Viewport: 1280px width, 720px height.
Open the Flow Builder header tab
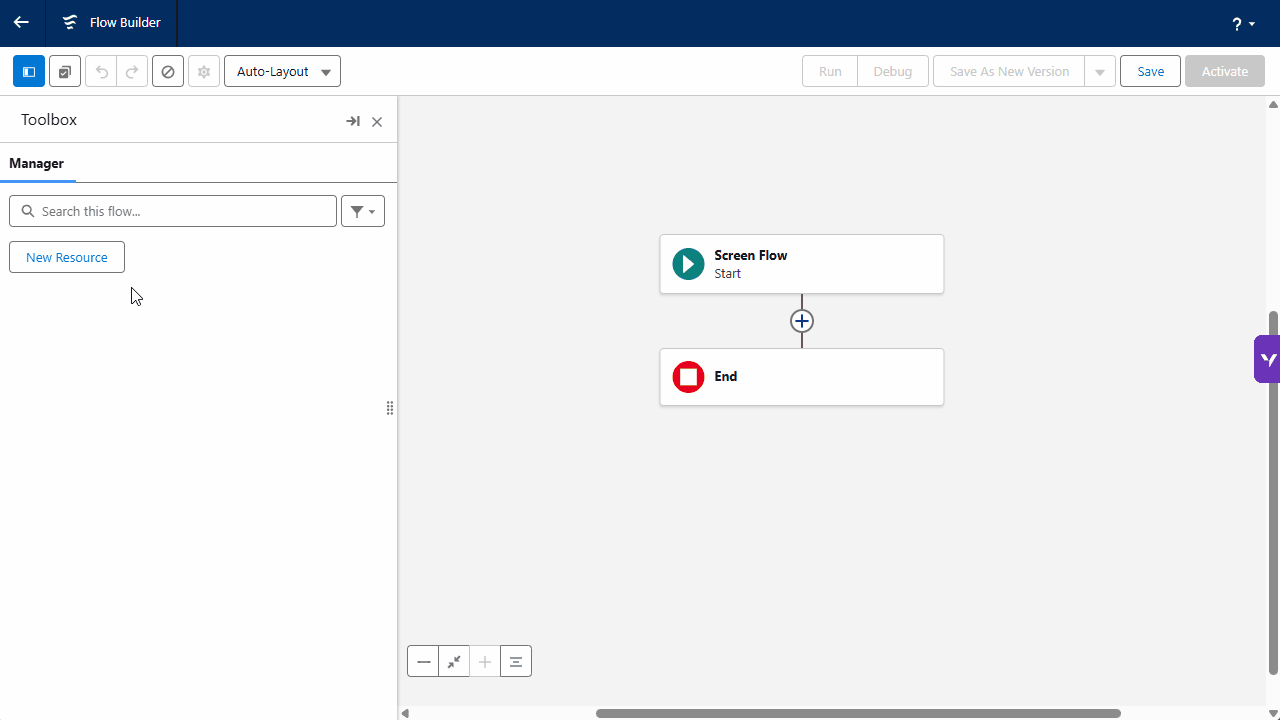pos(111,23)
